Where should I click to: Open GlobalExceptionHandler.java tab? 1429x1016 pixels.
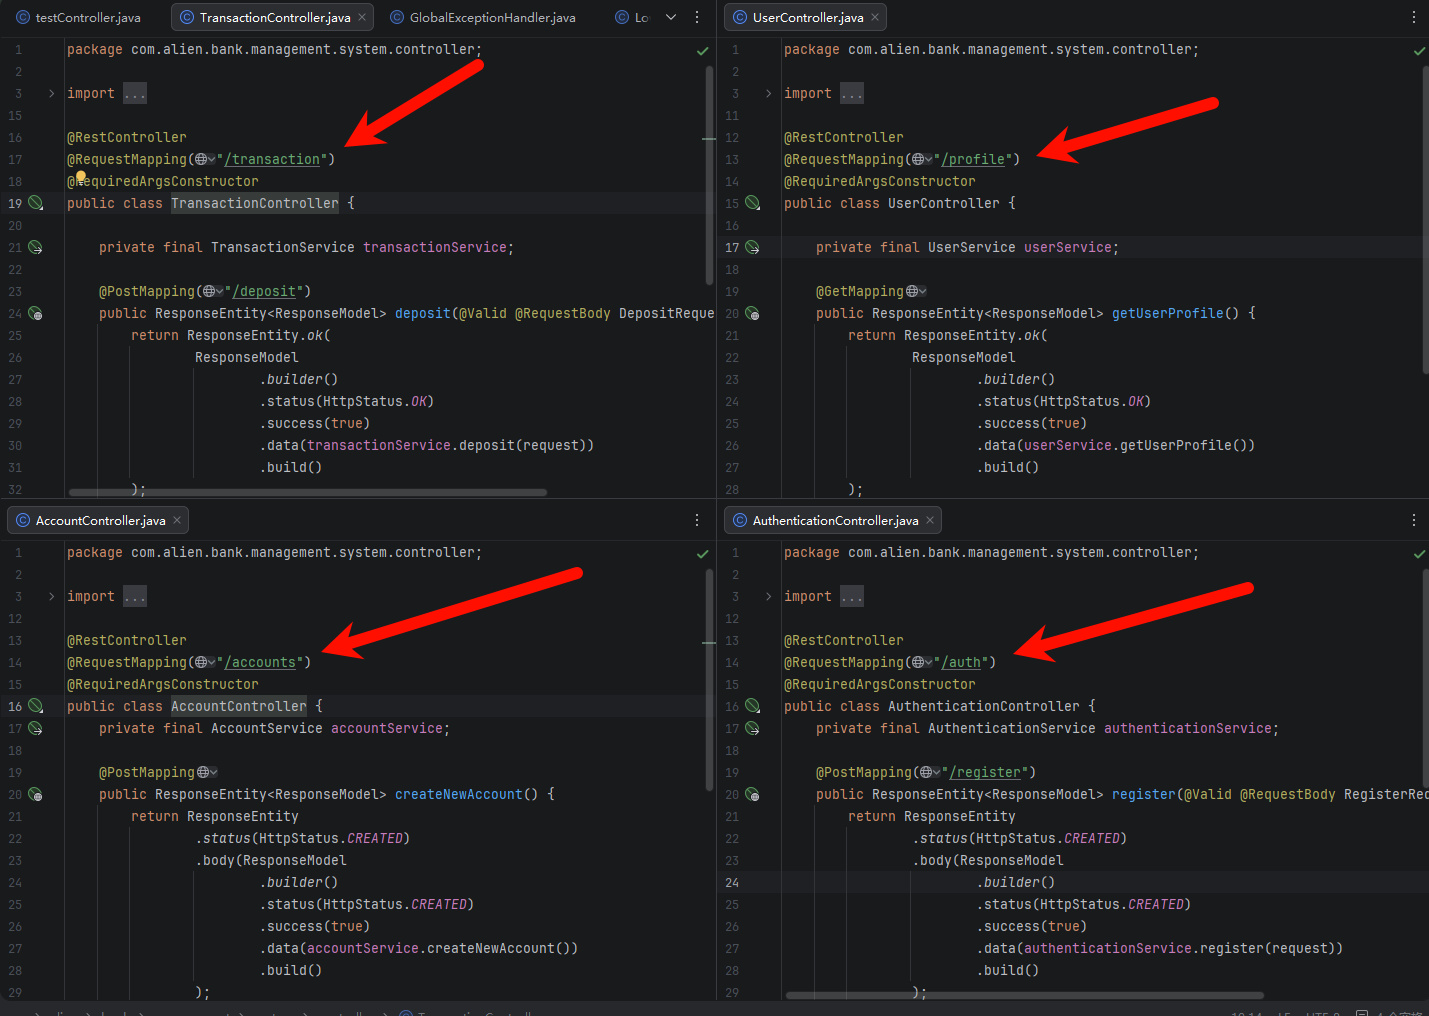(x=483, y=17)
